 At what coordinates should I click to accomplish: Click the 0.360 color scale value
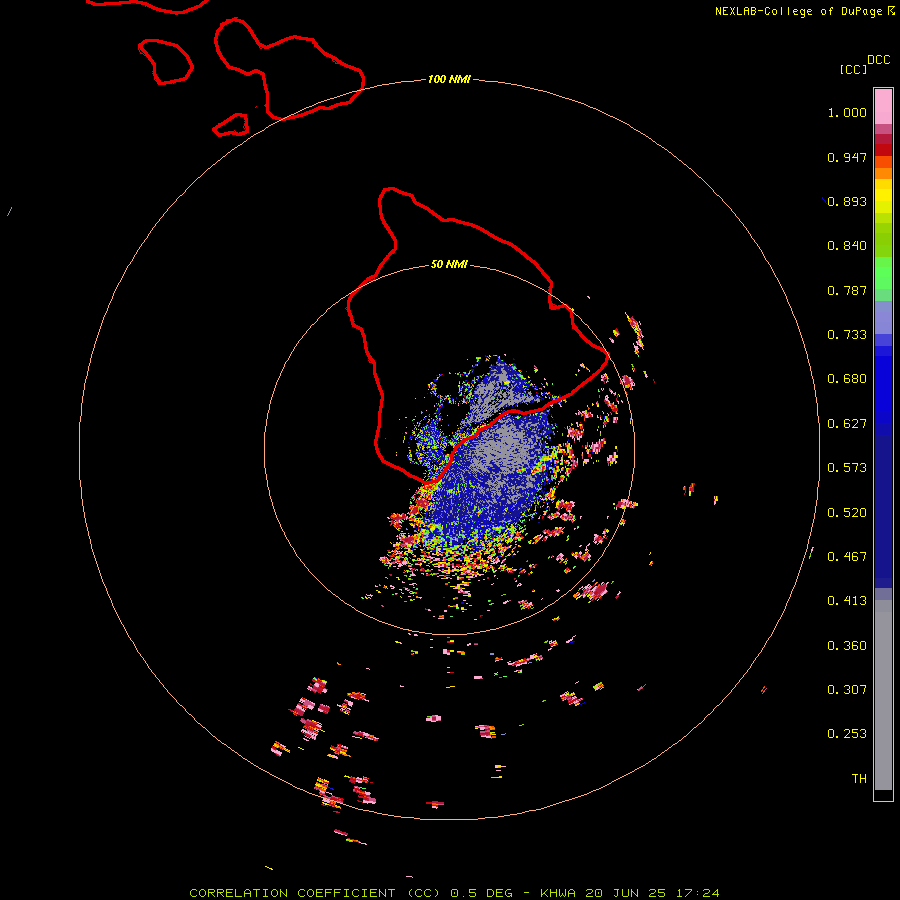point(847,646)
